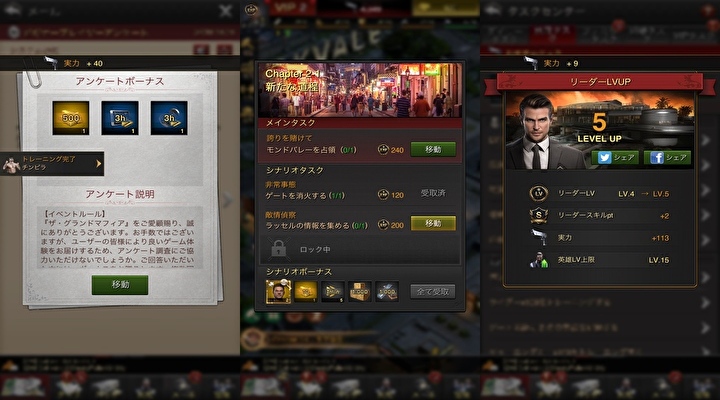Click the リーダーLV badge icon
The width and height of the screenshot is (720, 400).
pyautogui.click(x=539, y=193)
